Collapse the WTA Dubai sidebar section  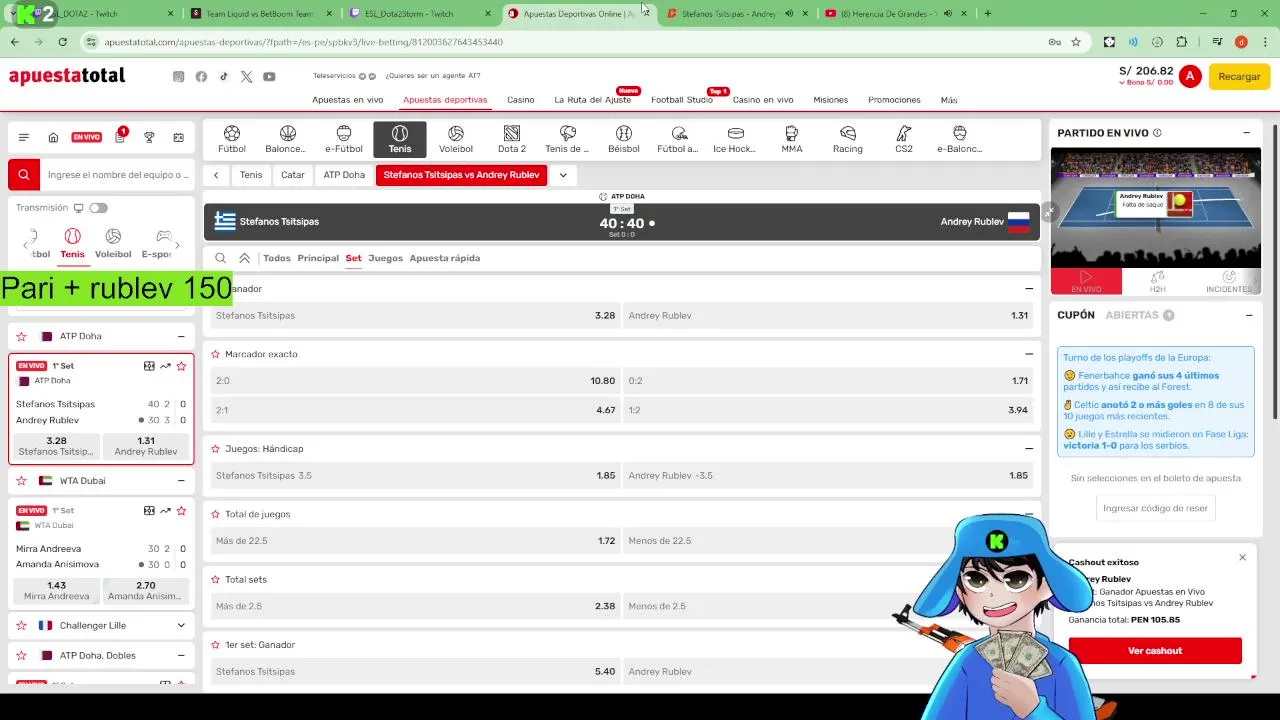click(181, 481)
